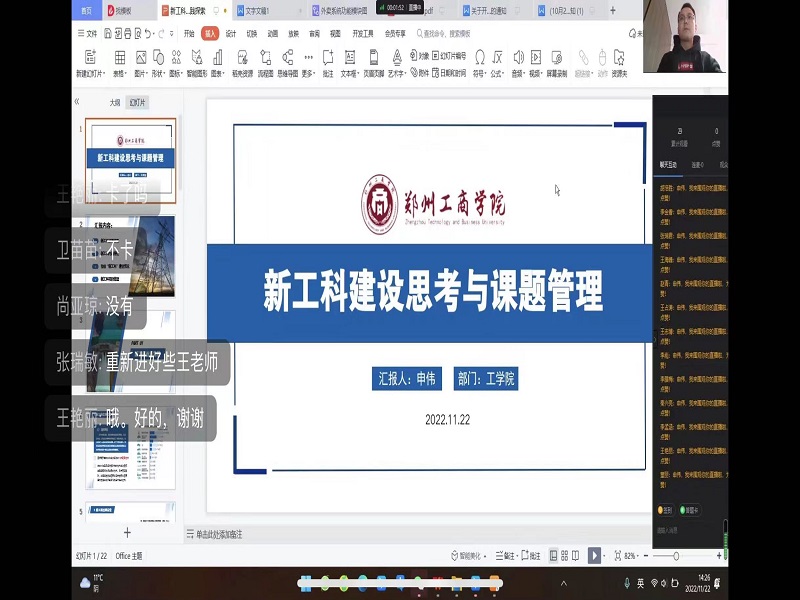The image size is (800, 600).
Task: Click the print preview icon in quick access toolbar
Action: point(138,34)
